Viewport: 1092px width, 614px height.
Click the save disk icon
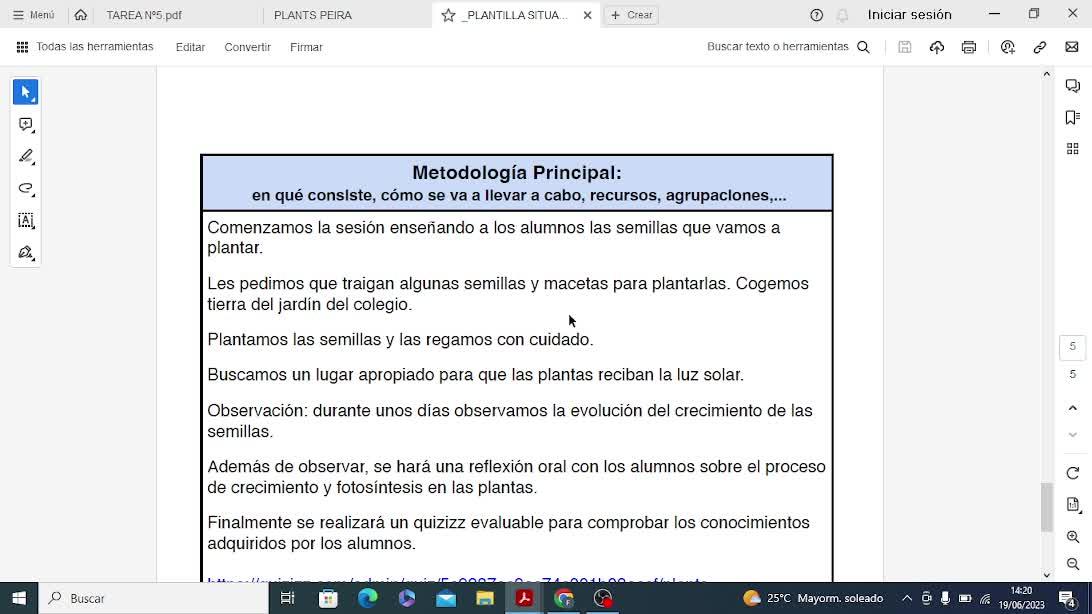pyautogui.click(x=905, y=47)
